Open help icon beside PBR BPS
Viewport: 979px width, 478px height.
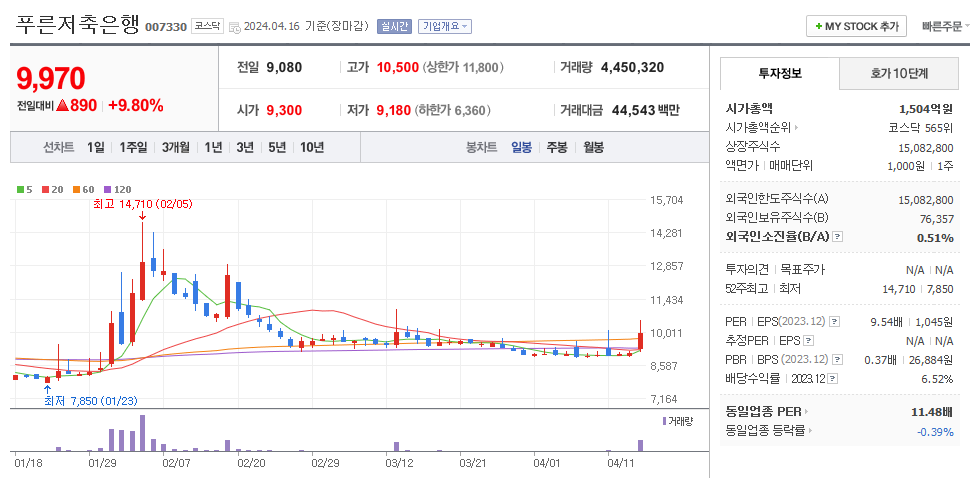coord(836,360)
